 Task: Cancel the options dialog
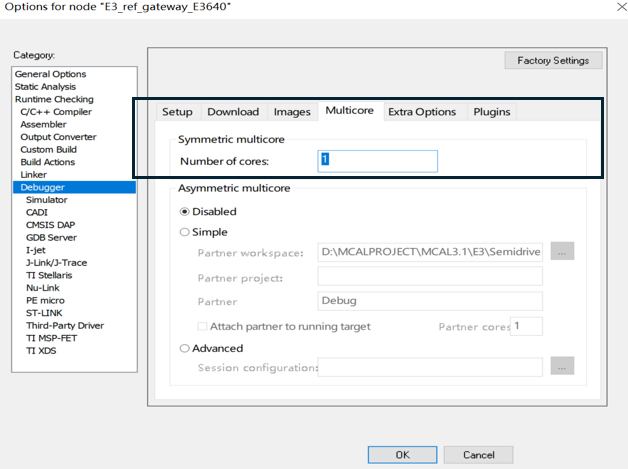478,454
